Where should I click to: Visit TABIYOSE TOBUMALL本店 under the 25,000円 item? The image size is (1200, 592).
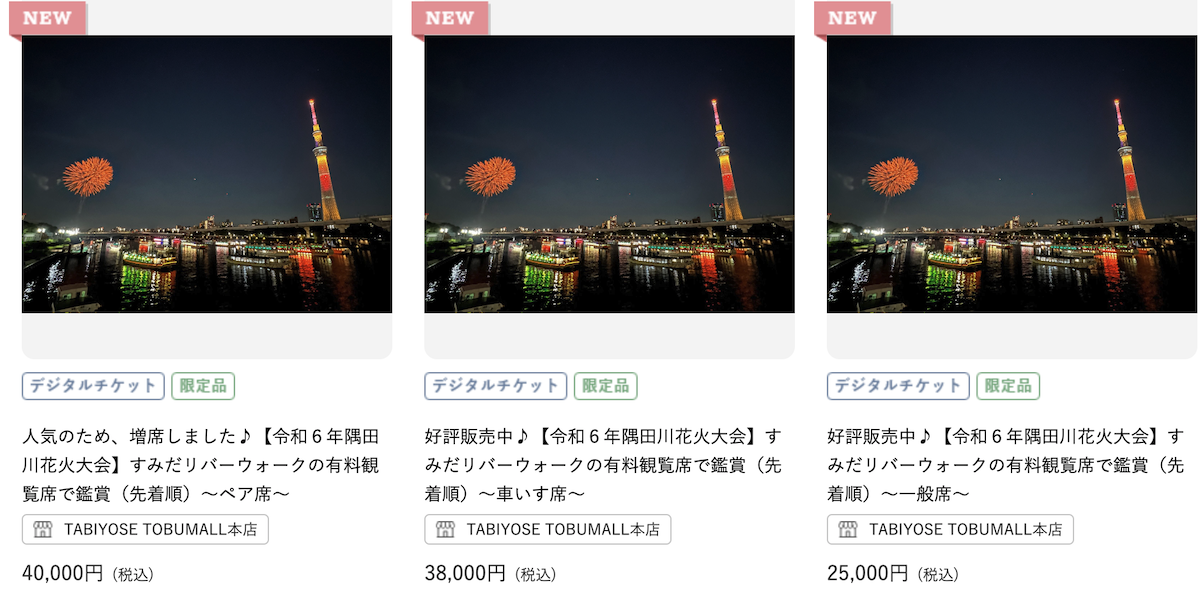950,530
